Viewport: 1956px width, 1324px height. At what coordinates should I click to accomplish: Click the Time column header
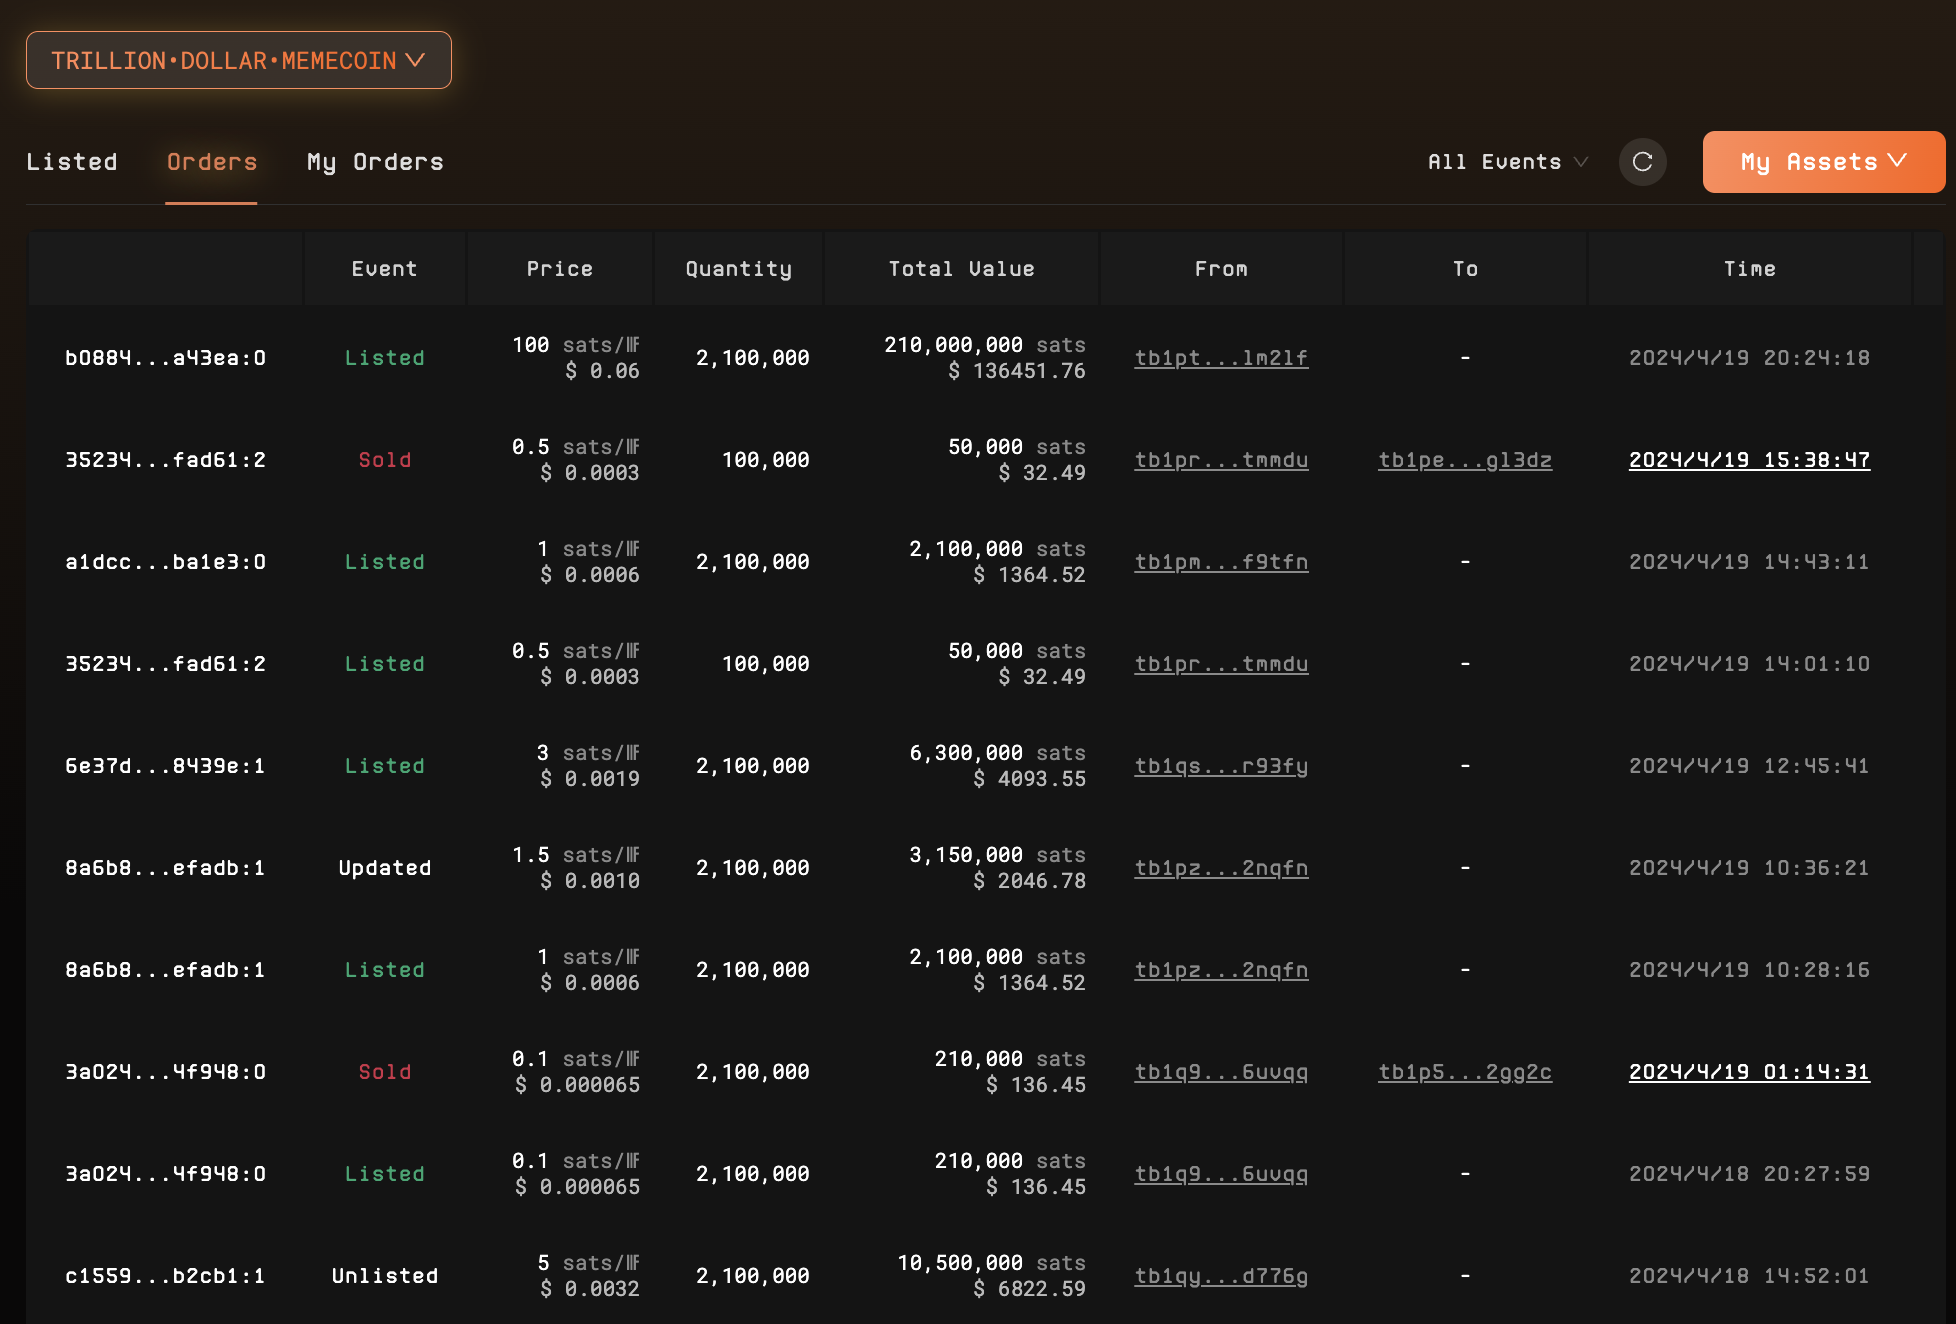1749,269
